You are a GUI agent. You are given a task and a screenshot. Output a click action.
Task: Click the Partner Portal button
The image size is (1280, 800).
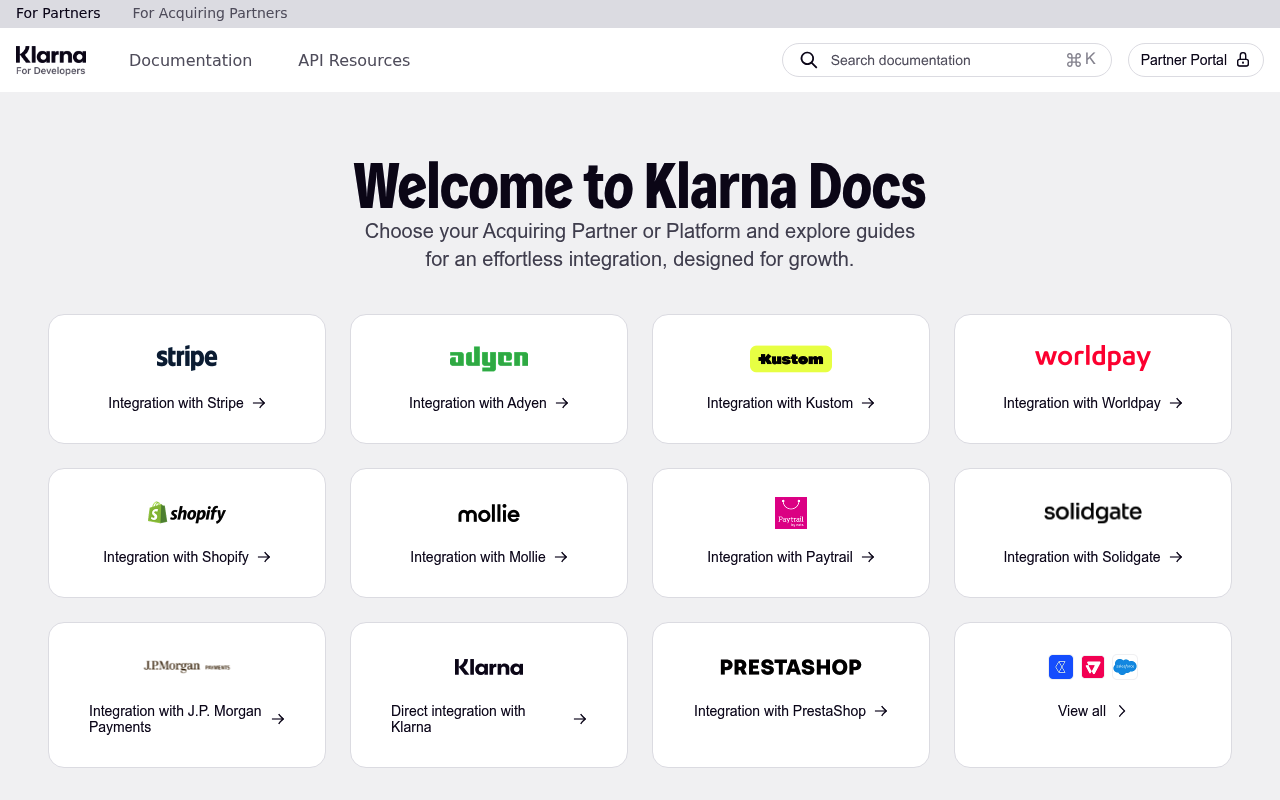point(1196,60)
